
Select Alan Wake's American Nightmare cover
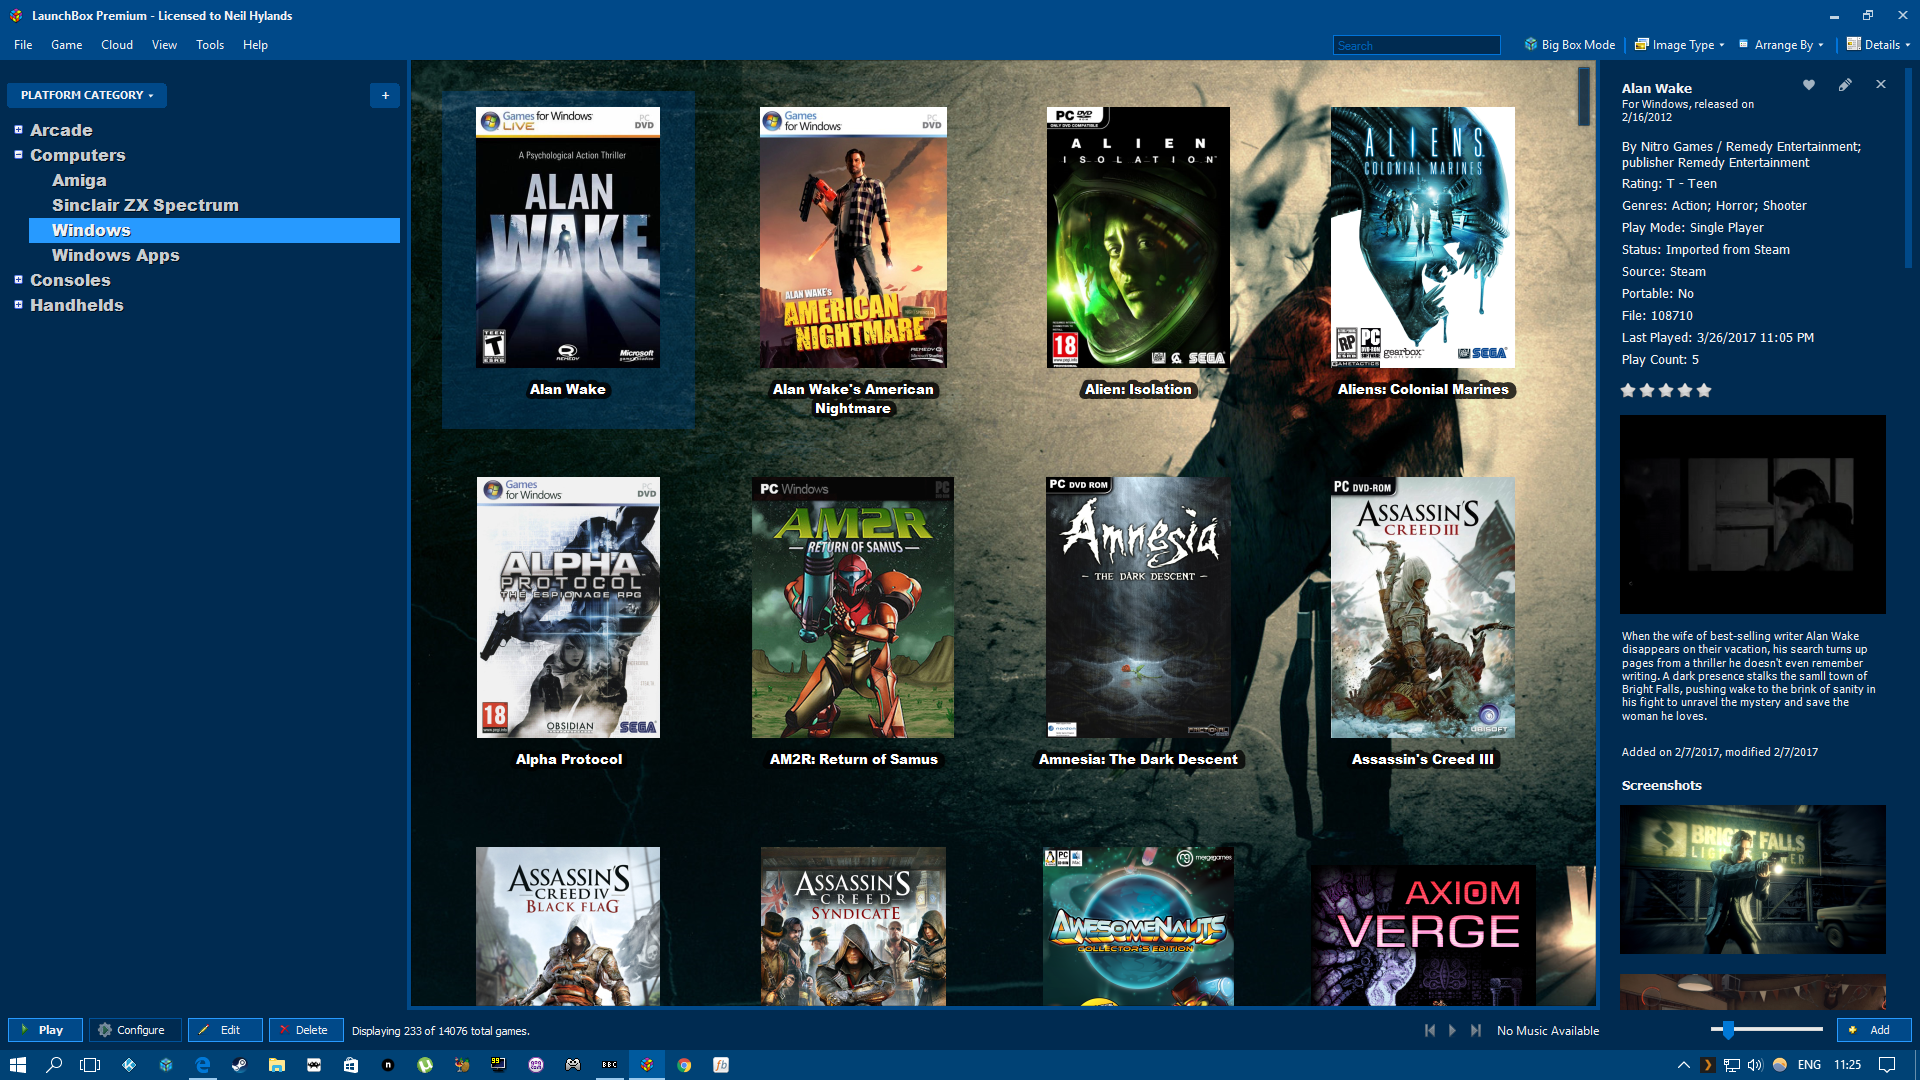853,237
